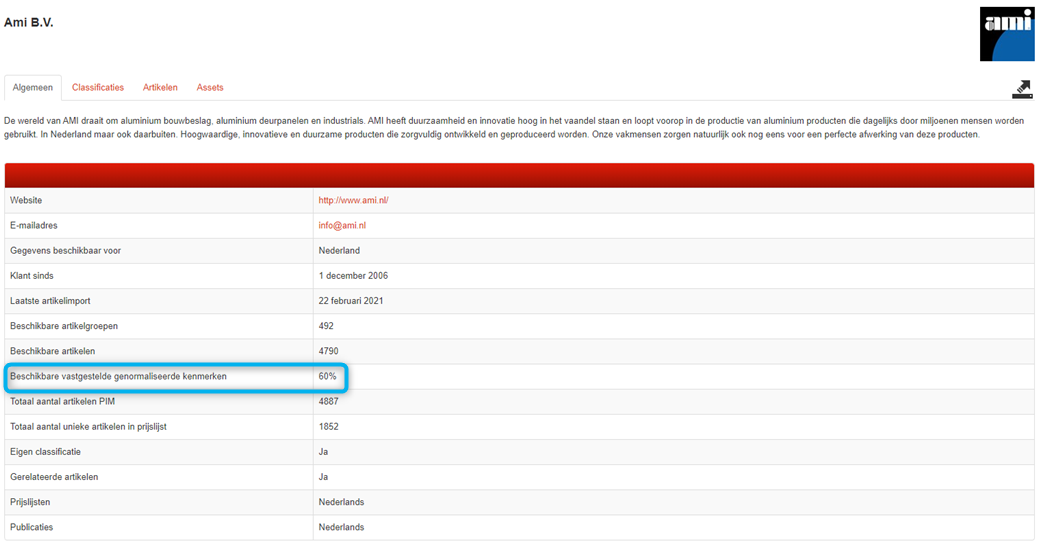
Task: Click the Eigen classificatie label
Action: 46,452
